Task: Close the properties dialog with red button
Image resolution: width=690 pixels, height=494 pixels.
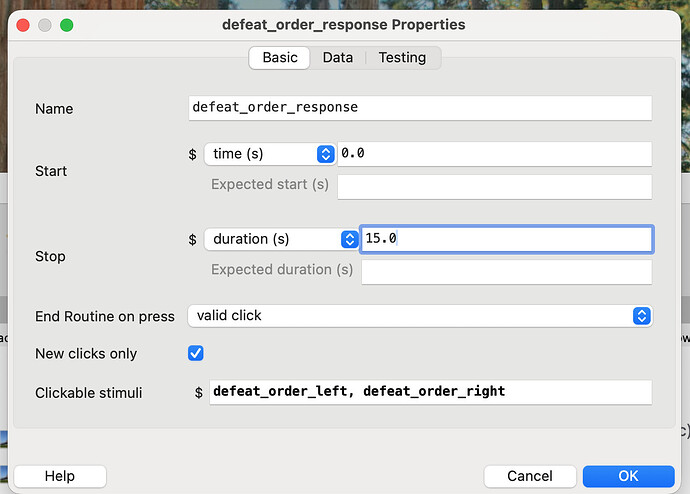Action: [x=23, y=25]
